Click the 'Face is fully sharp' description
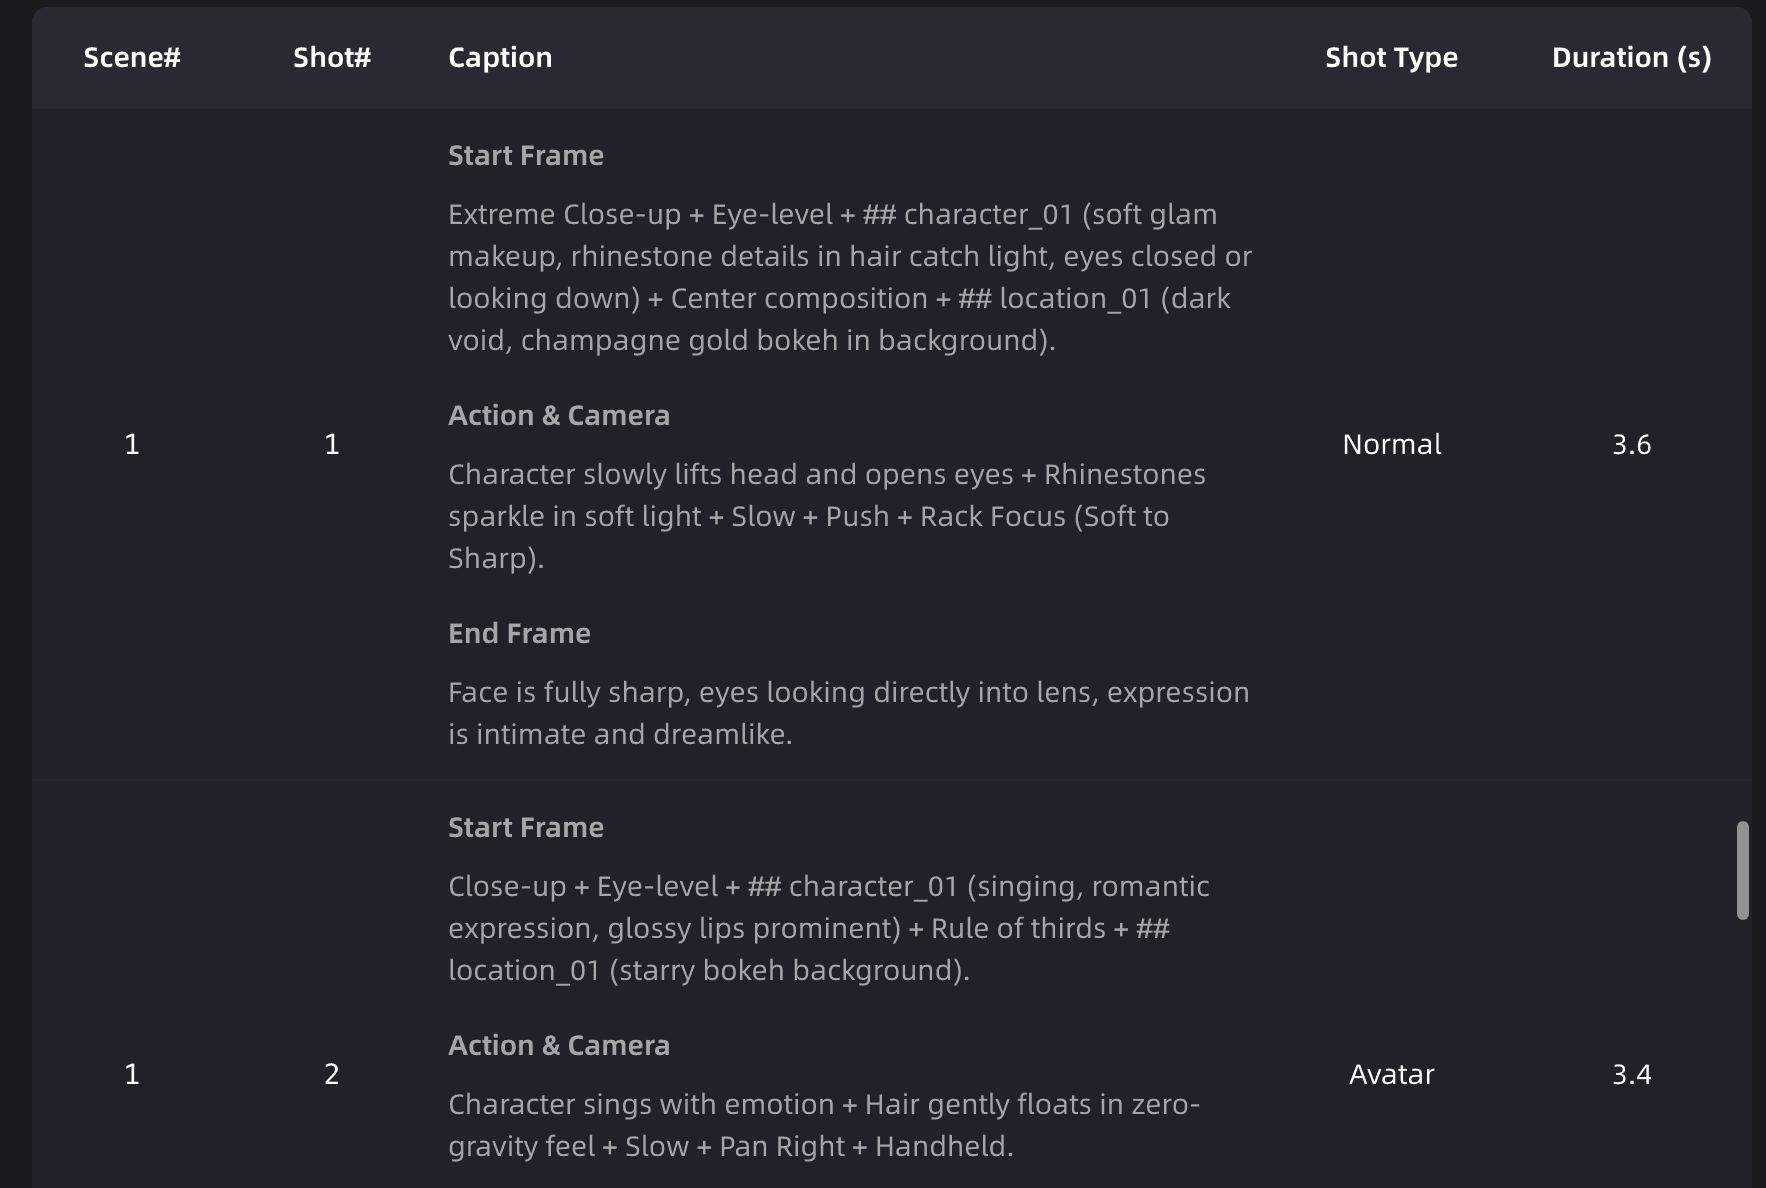The width and height of the screenshot is (1766, 1188). click(848, 714)
